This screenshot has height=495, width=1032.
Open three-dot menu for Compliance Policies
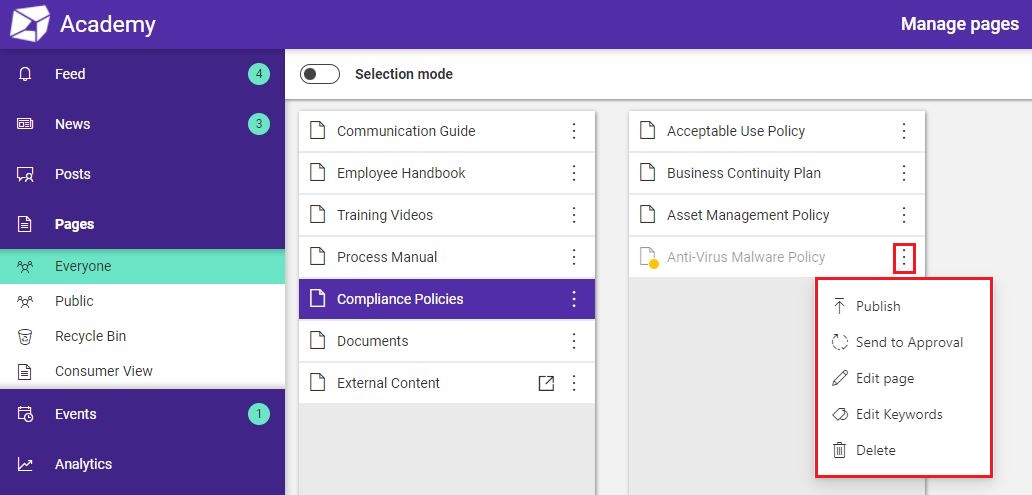[x=574, y=299]
